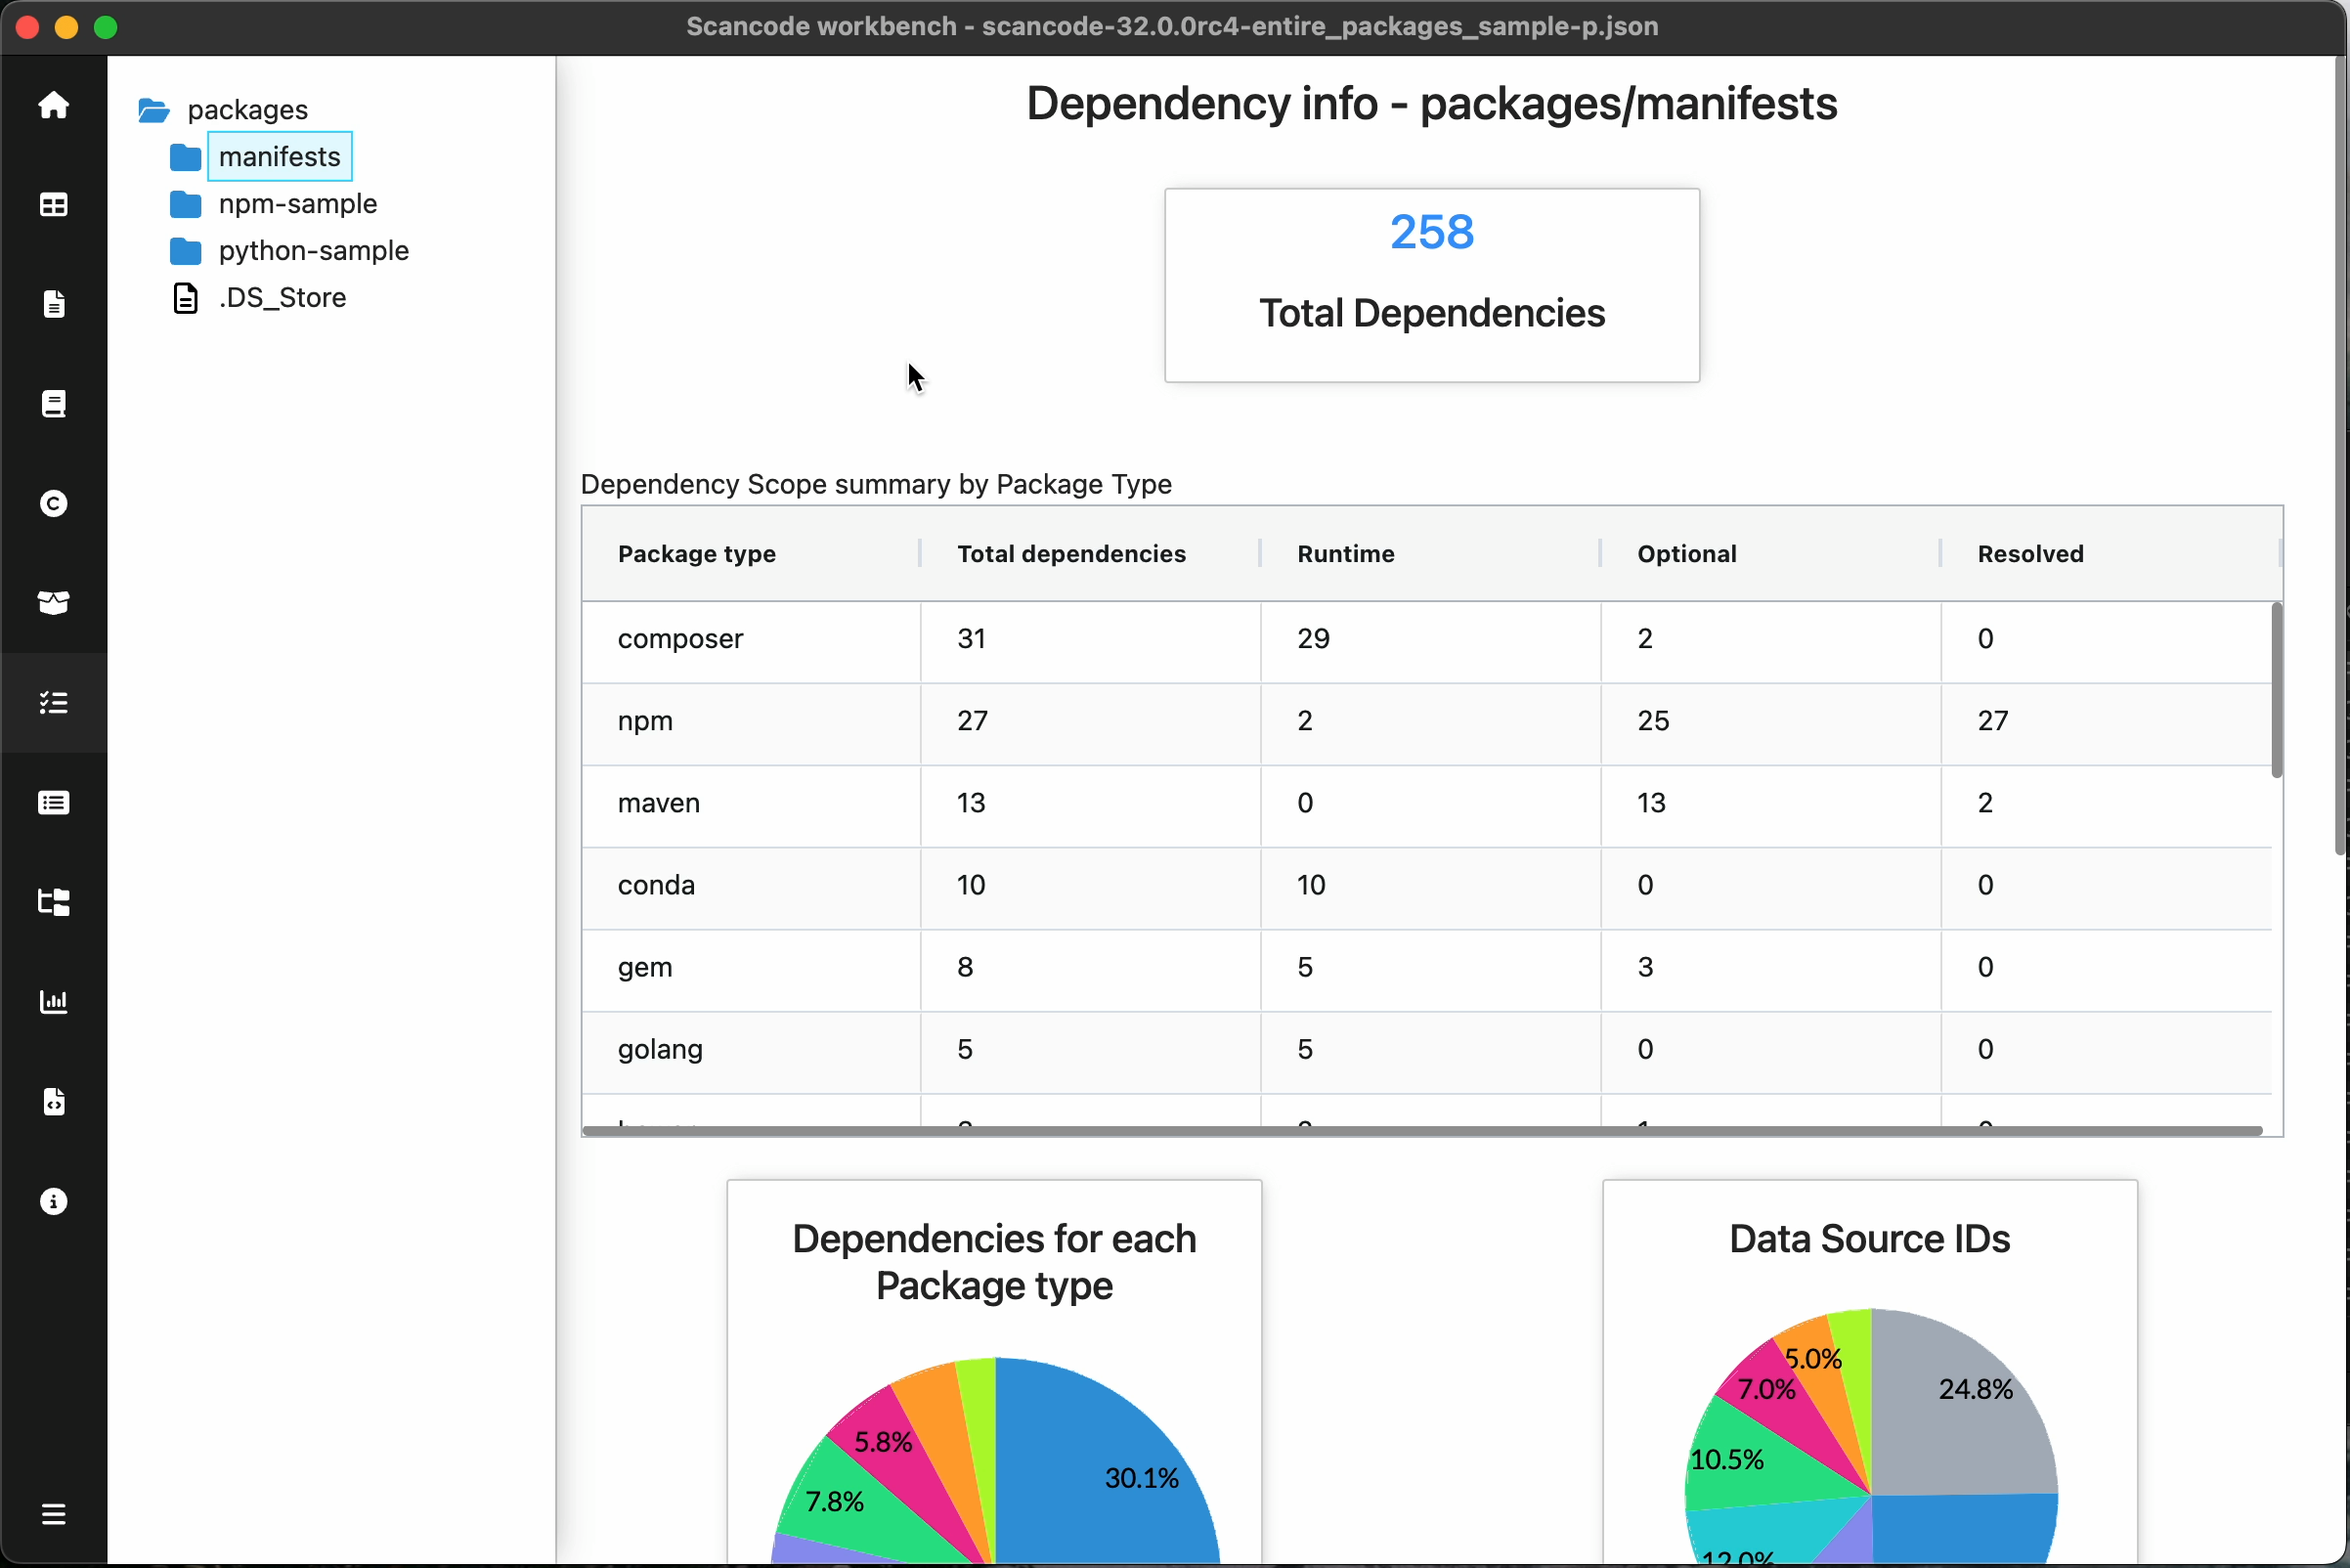Click the python-sample folder icon

pyautogui.click(x=185, y=251)
